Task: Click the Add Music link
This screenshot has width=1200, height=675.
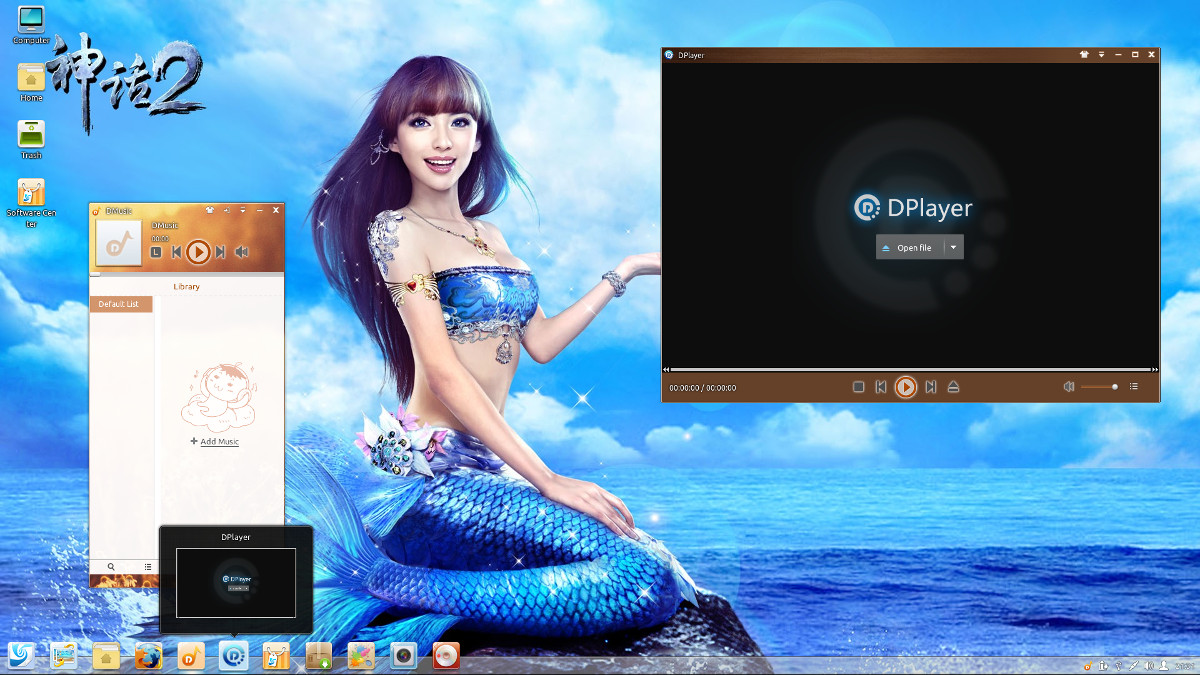Action: (214, 441)
